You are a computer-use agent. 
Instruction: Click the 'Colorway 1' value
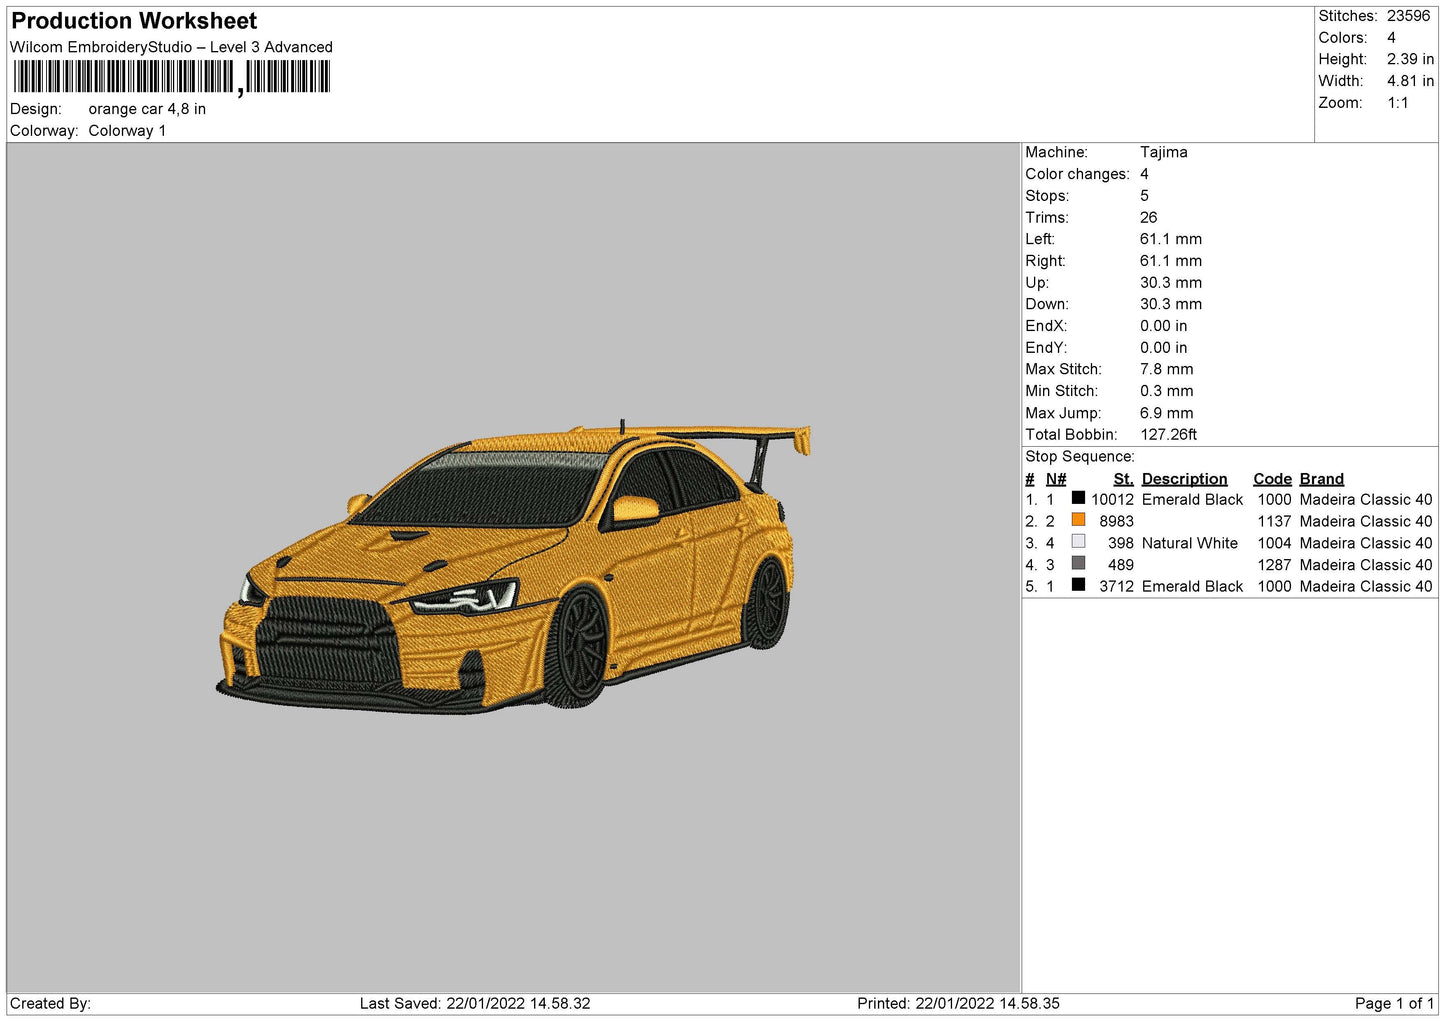tap(127, 131)
